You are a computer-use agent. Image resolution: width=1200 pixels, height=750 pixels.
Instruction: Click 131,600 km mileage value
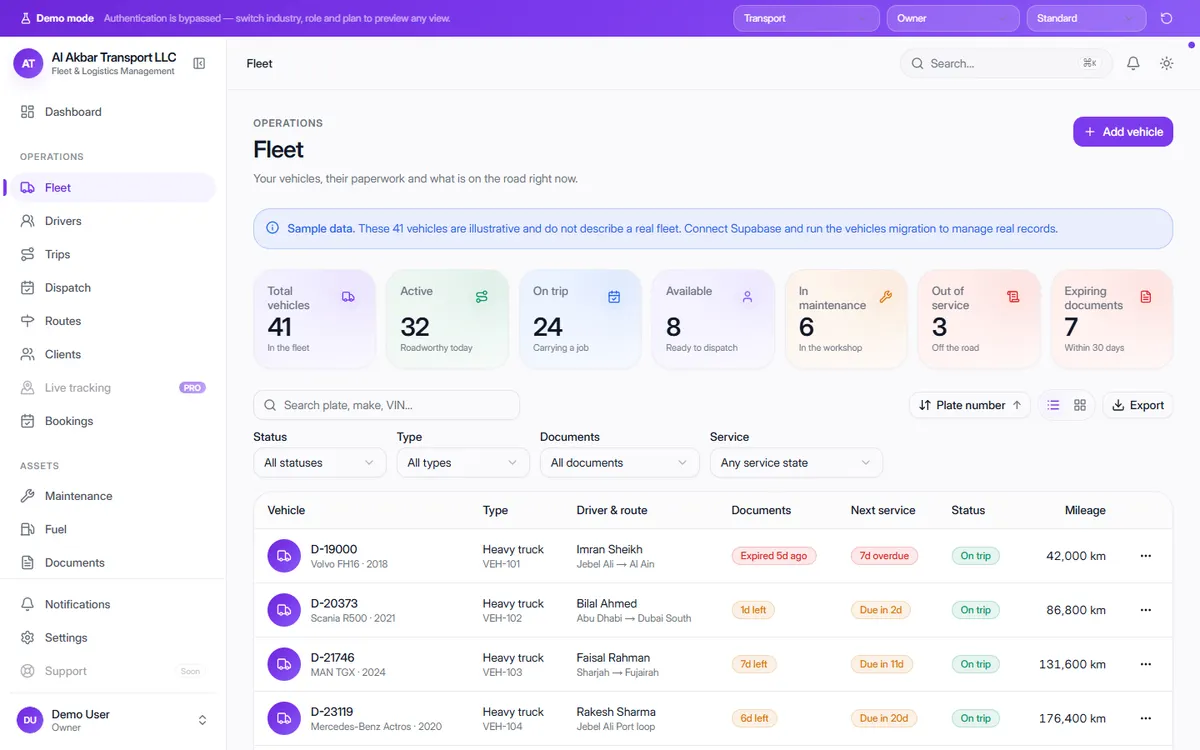1072,664
